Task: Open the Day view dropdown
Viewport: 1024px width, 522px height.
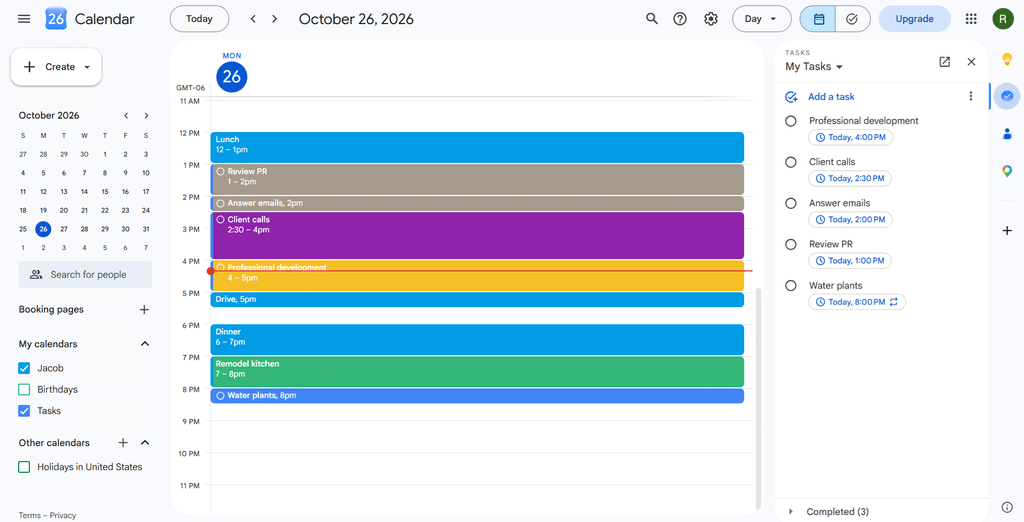Action: pyautogui.click(x=761, y=19)
